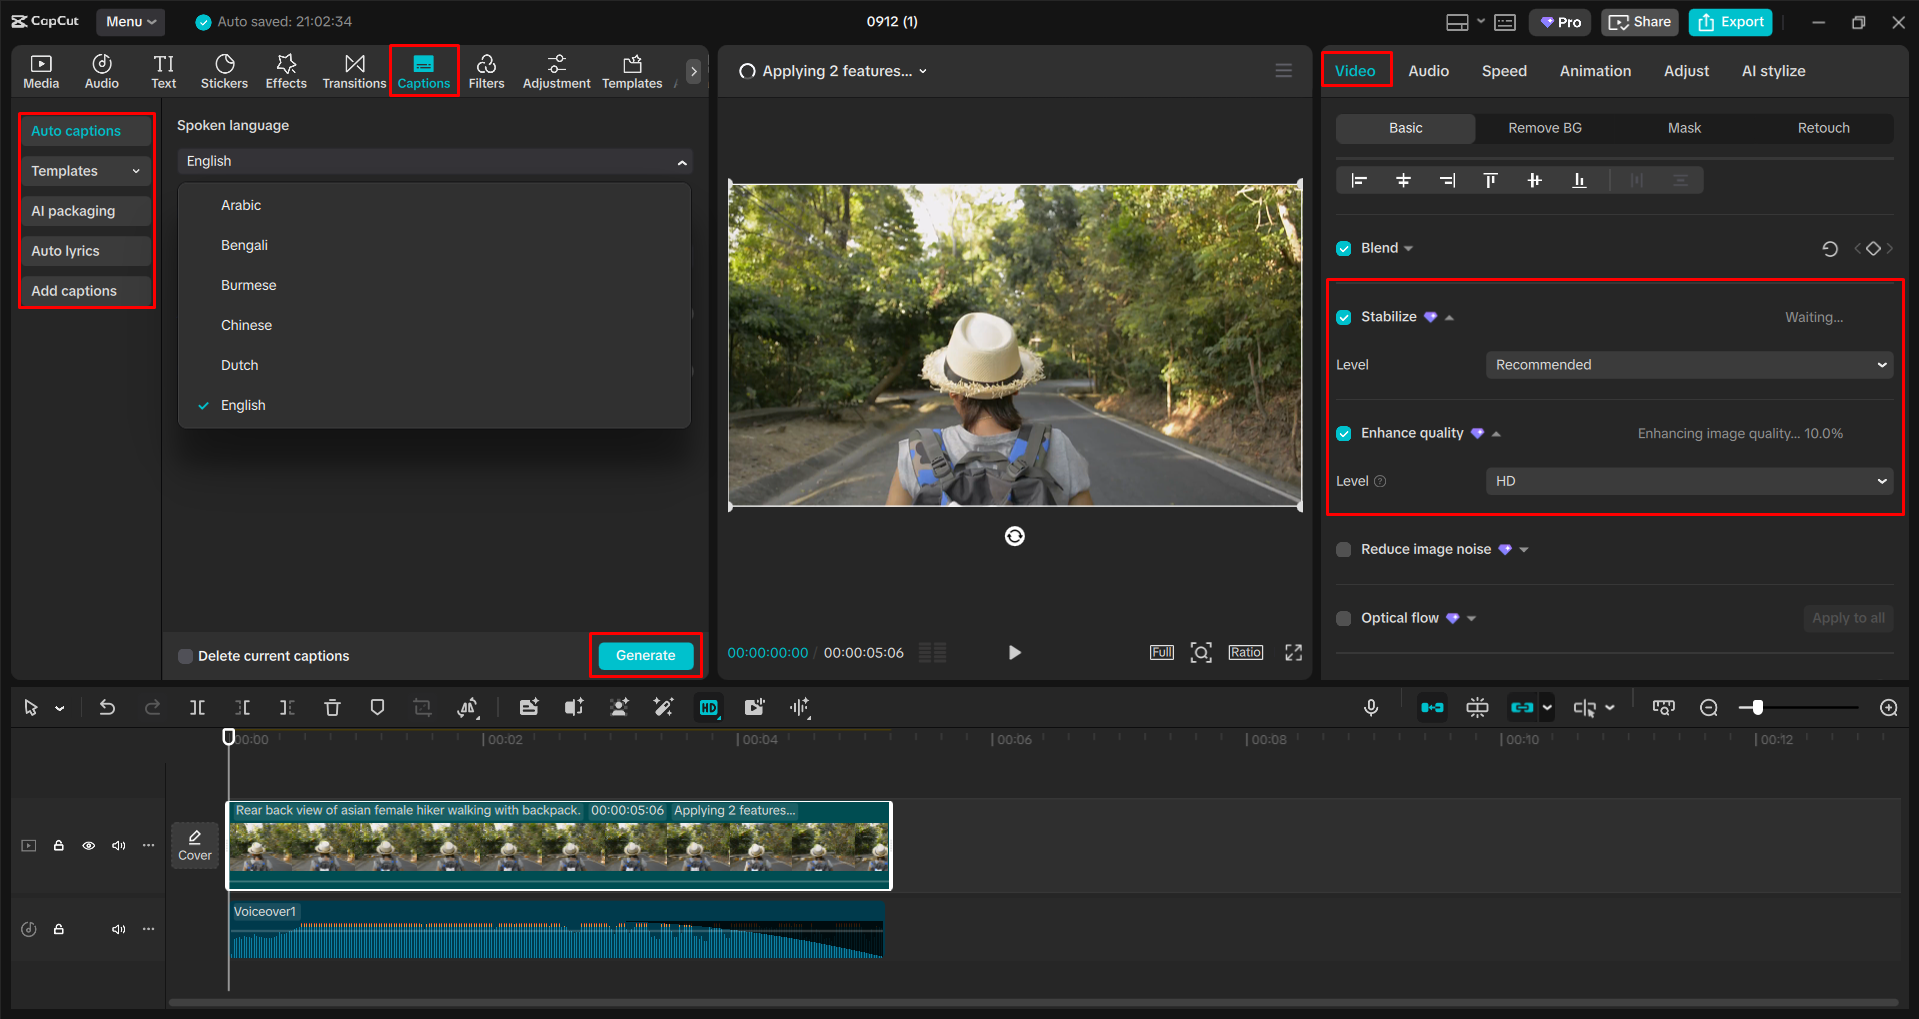
Task: Switch to the Remove BG tab
Action: pyautogui.click(x=1544, y=128)
